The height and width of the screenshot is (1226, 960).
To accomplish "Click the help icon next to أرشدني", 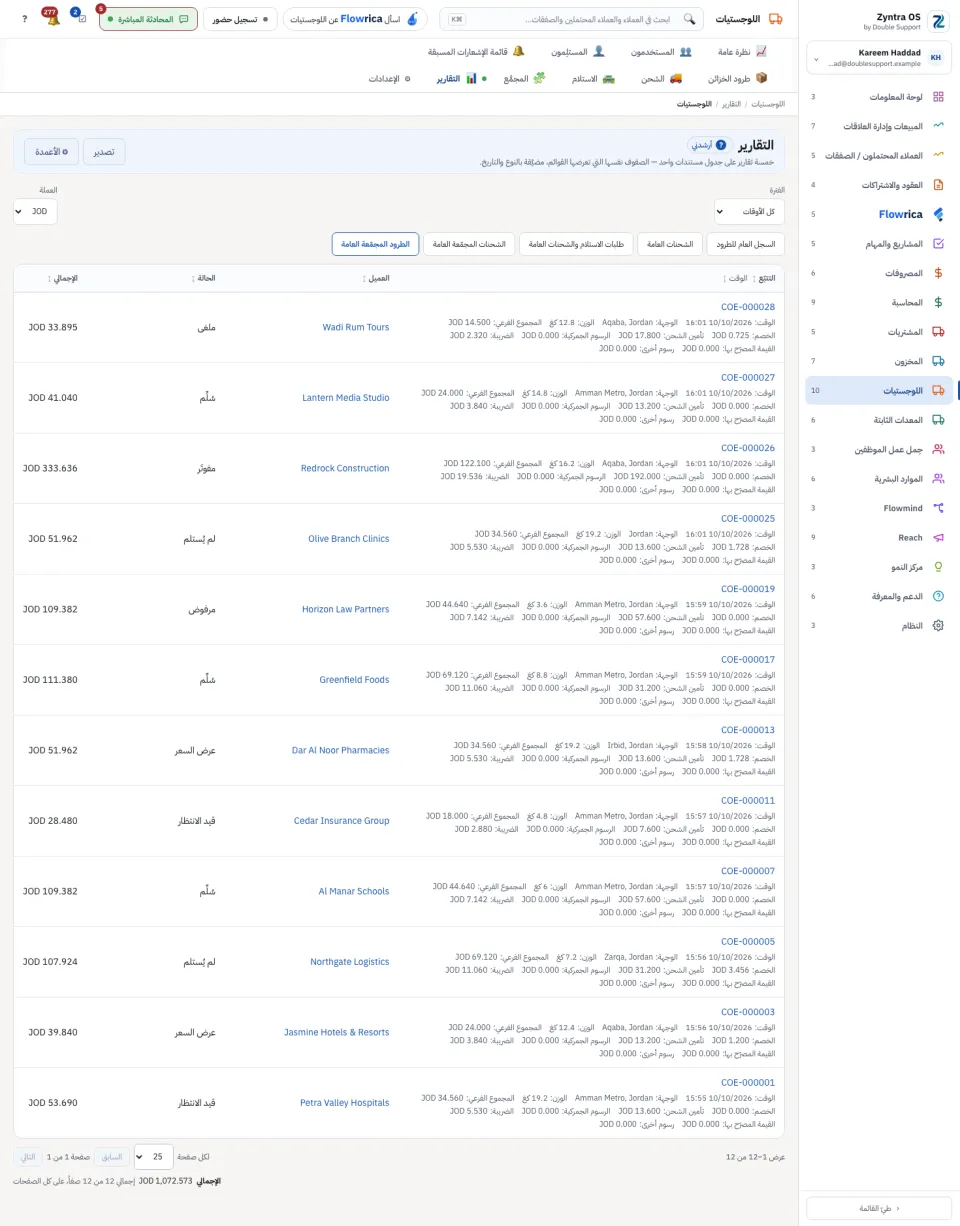I will (x=721, y=145).
